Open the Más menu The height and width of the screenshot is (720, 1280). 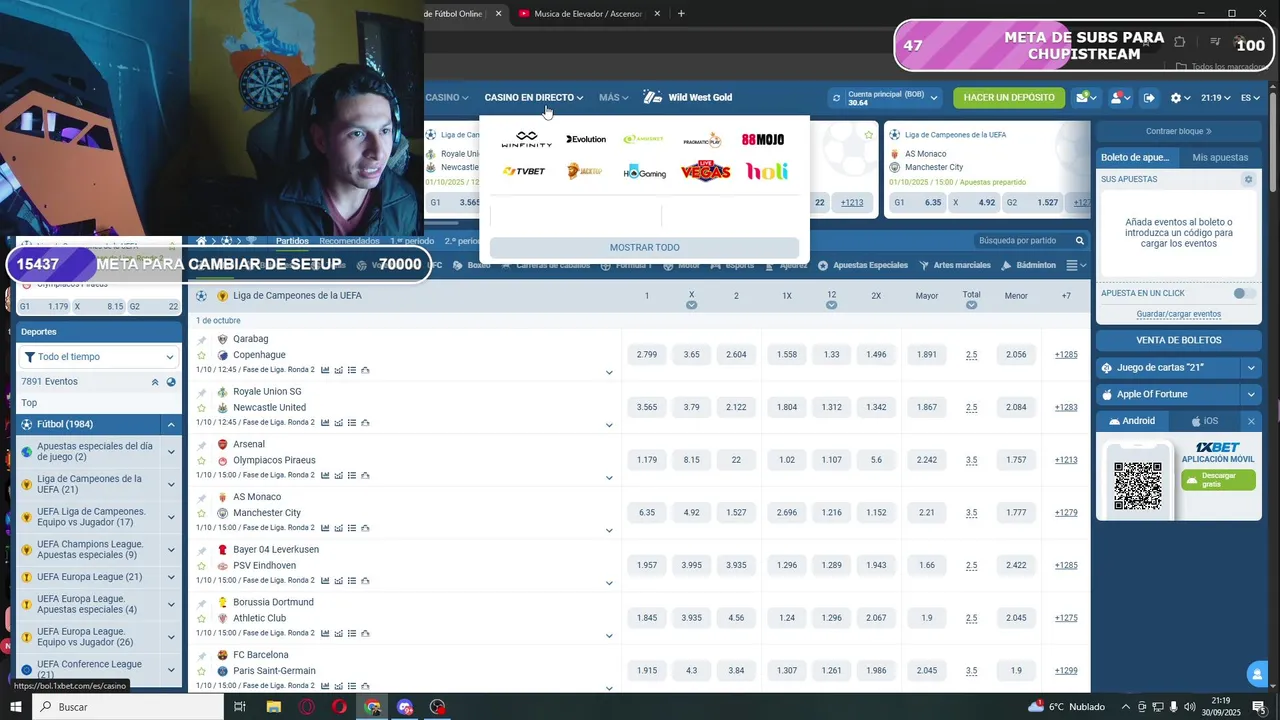[613, 98]
